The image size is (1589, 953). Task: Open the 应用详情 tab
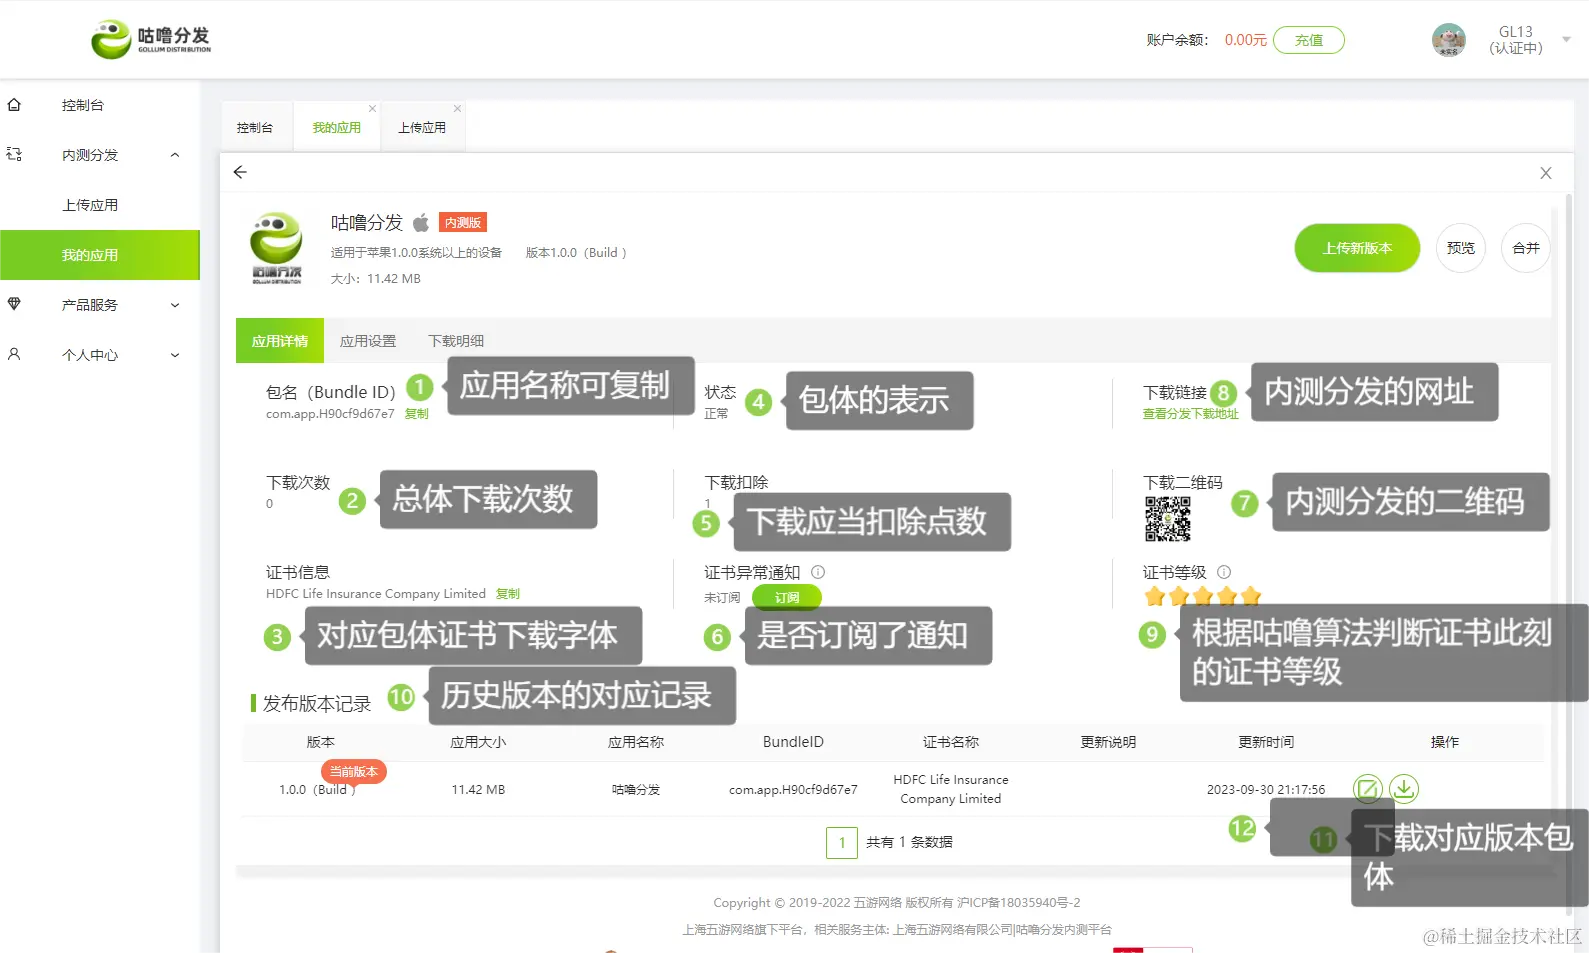(x=280, y=341)
